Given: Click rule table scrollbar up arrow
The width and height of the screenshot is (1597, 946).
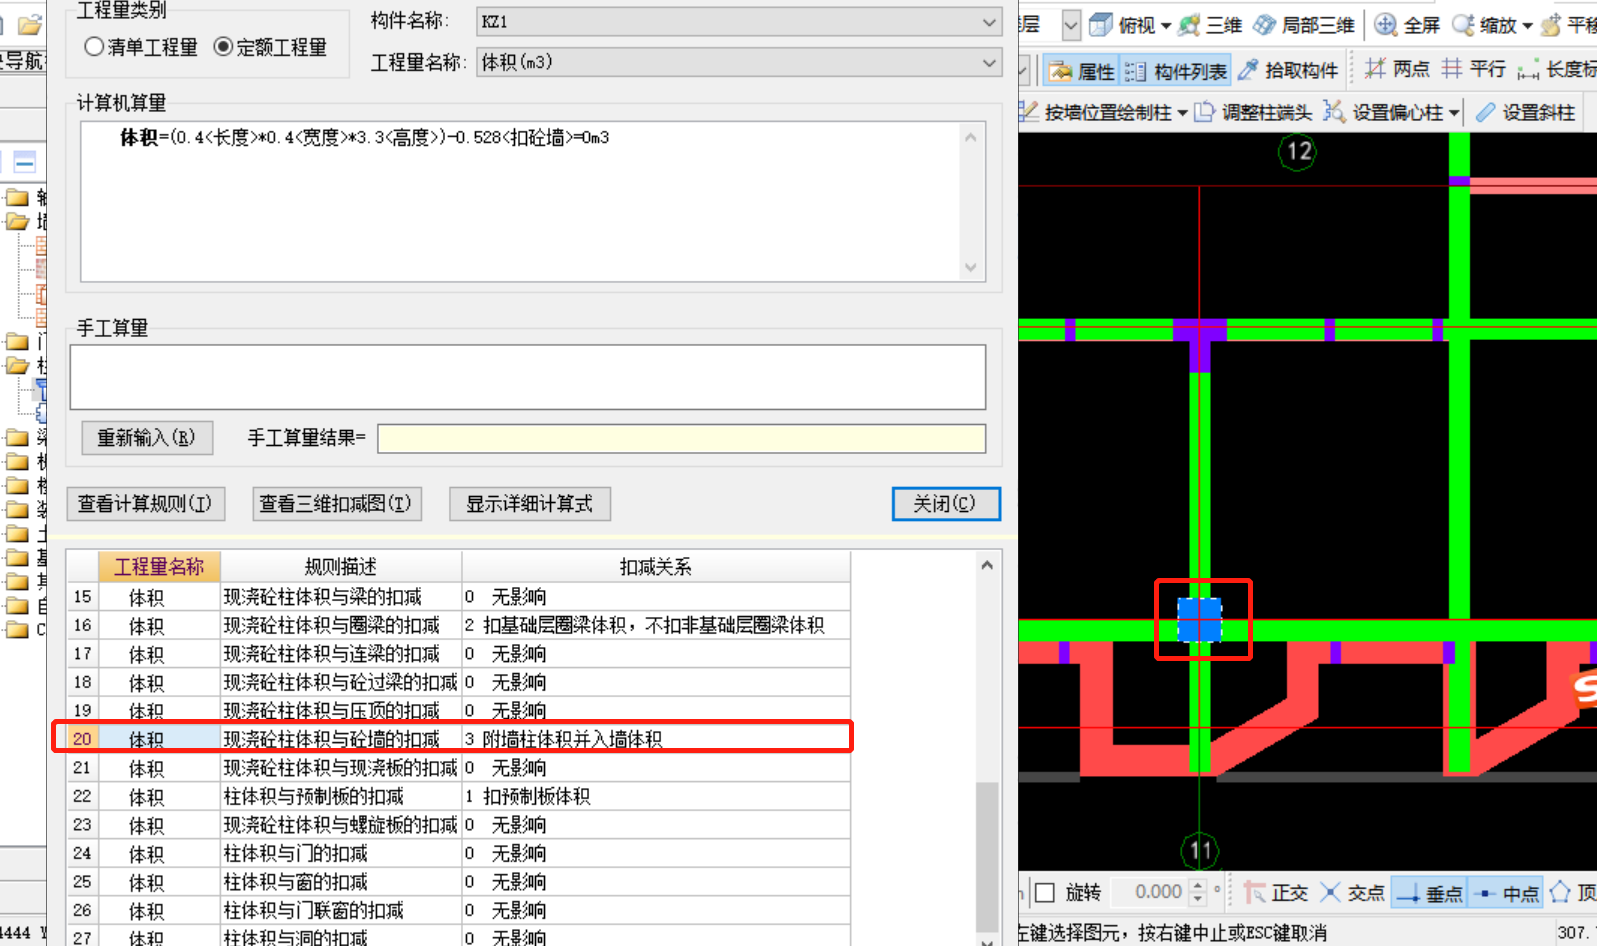Looking at the screenshot, I should click(987, 565).
